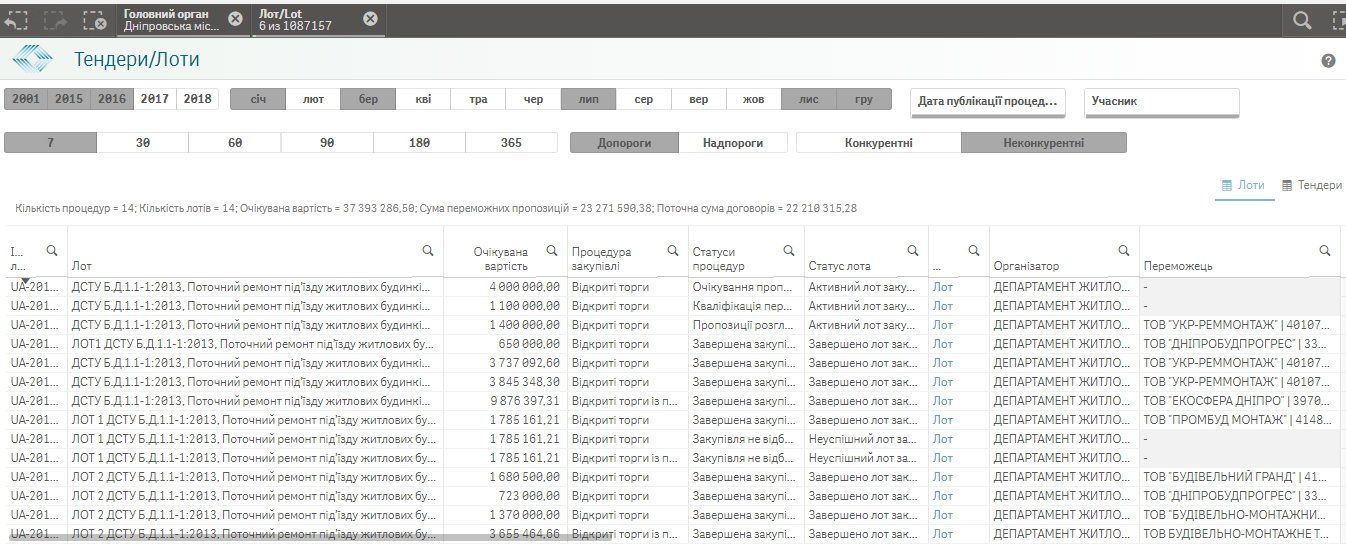Click the step back selection icon
The width and height of the screenshot is (1346, 553).
[x=16, y=19]
